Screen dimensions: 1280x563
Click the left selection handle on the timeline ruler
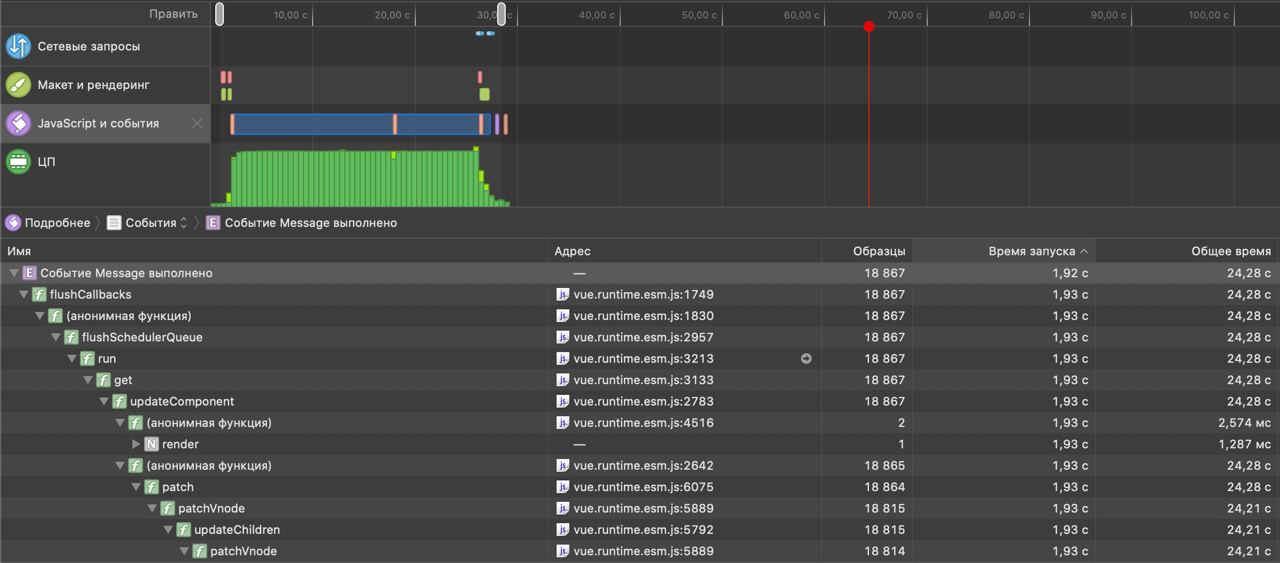coord(220,14)
